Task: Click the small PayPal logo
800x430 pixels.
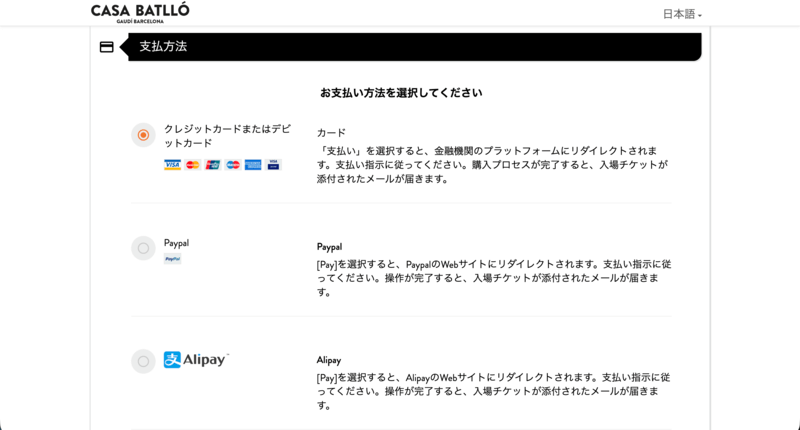Action: [x=172, y=259]
